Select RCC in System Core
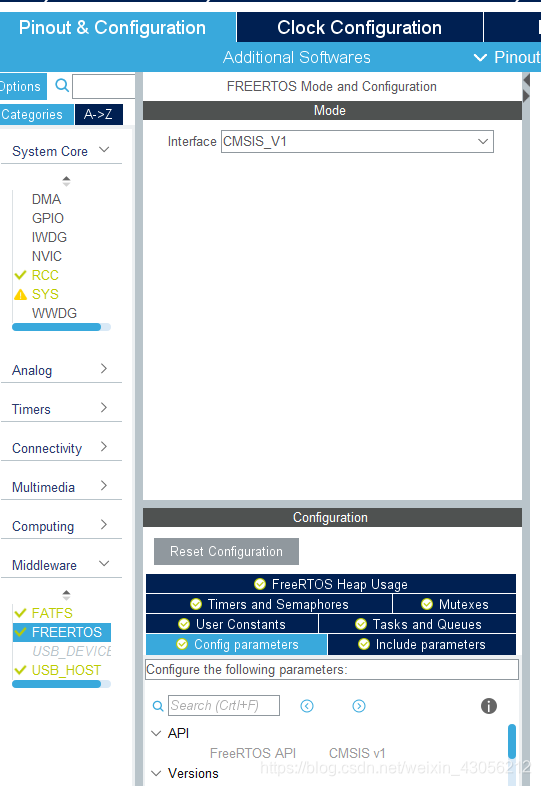541x786 pixels. pyautogui.click(x=45, y=275)
